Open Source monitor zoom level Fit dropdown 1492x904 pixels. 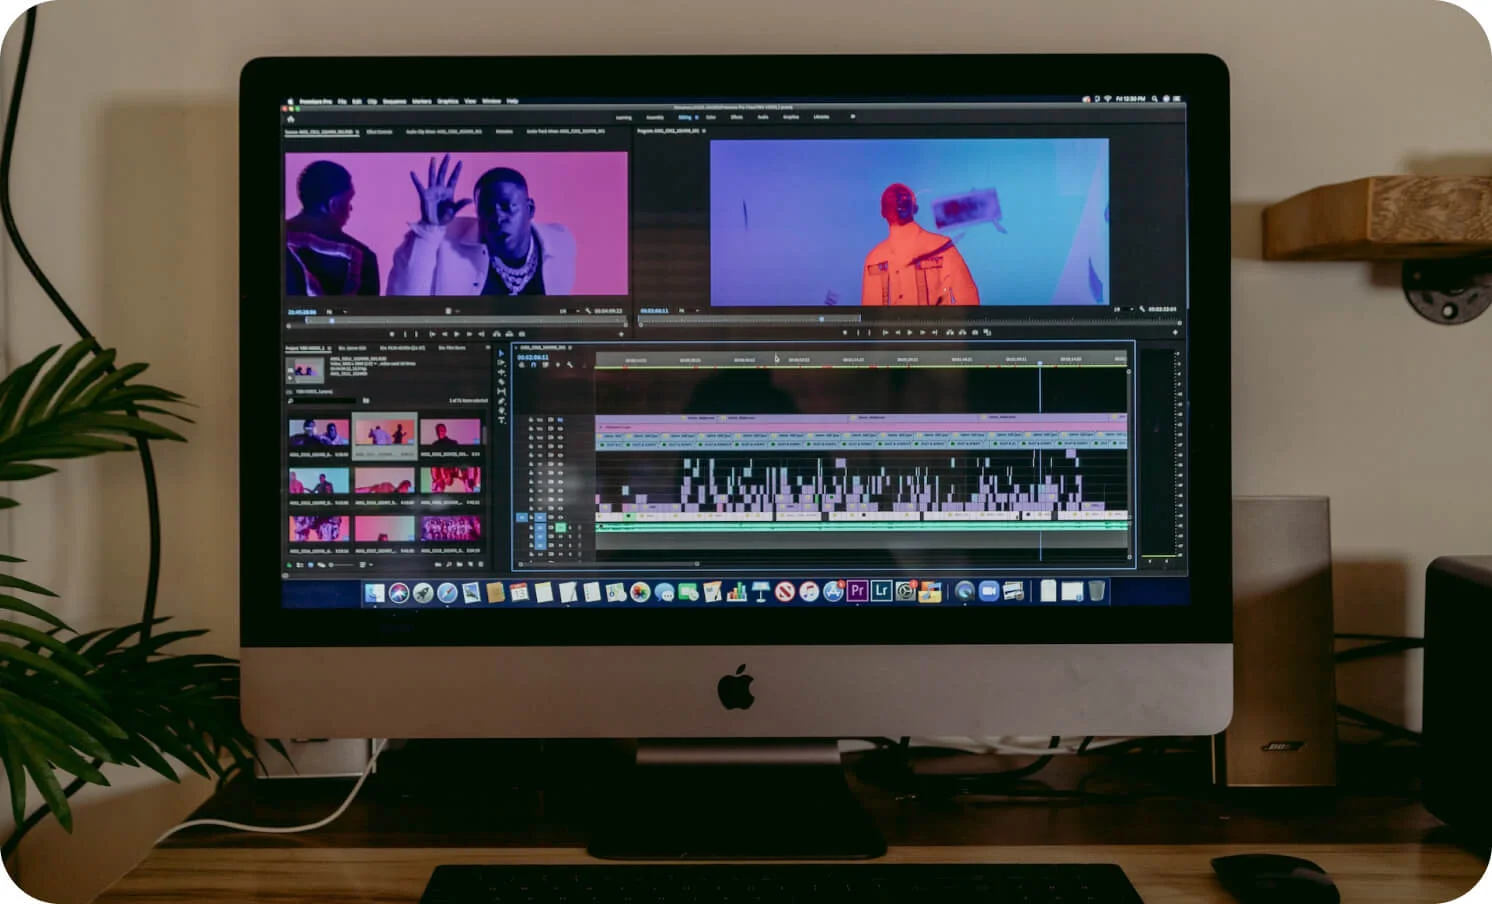(336, 312)
